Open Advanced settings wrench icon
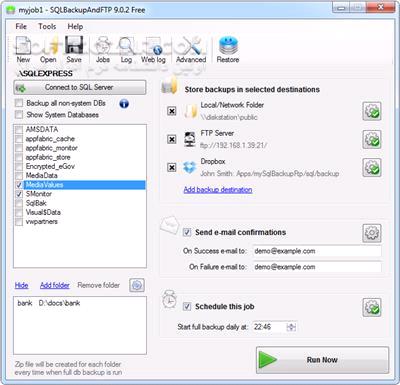 [191, 50]
